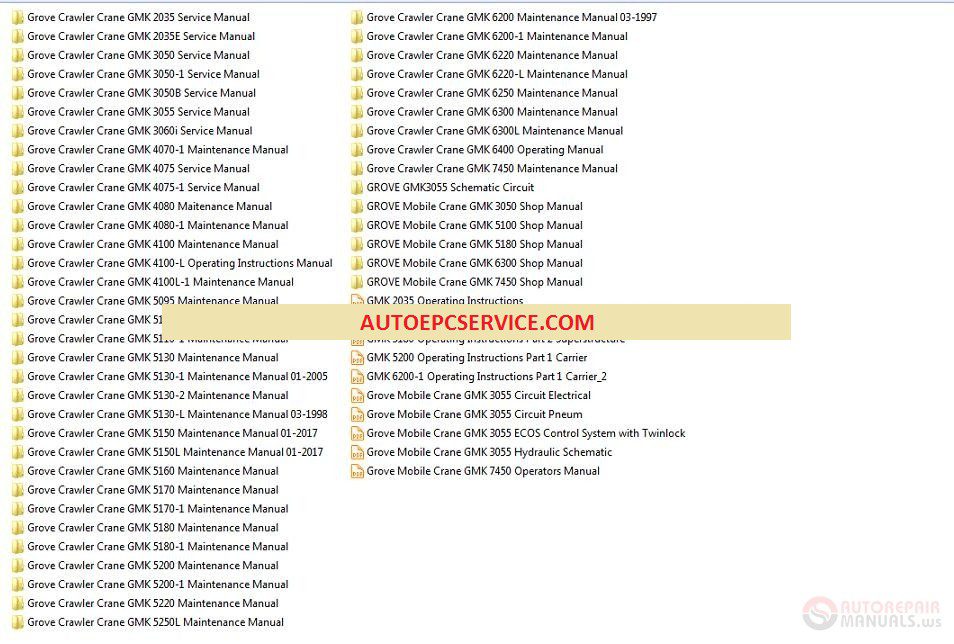The height and width of the screenshot is (644, 954).
Task: Select PDF icon for GMK 3055 Hydraulic Schematic
Action: [x=357, y=452]
